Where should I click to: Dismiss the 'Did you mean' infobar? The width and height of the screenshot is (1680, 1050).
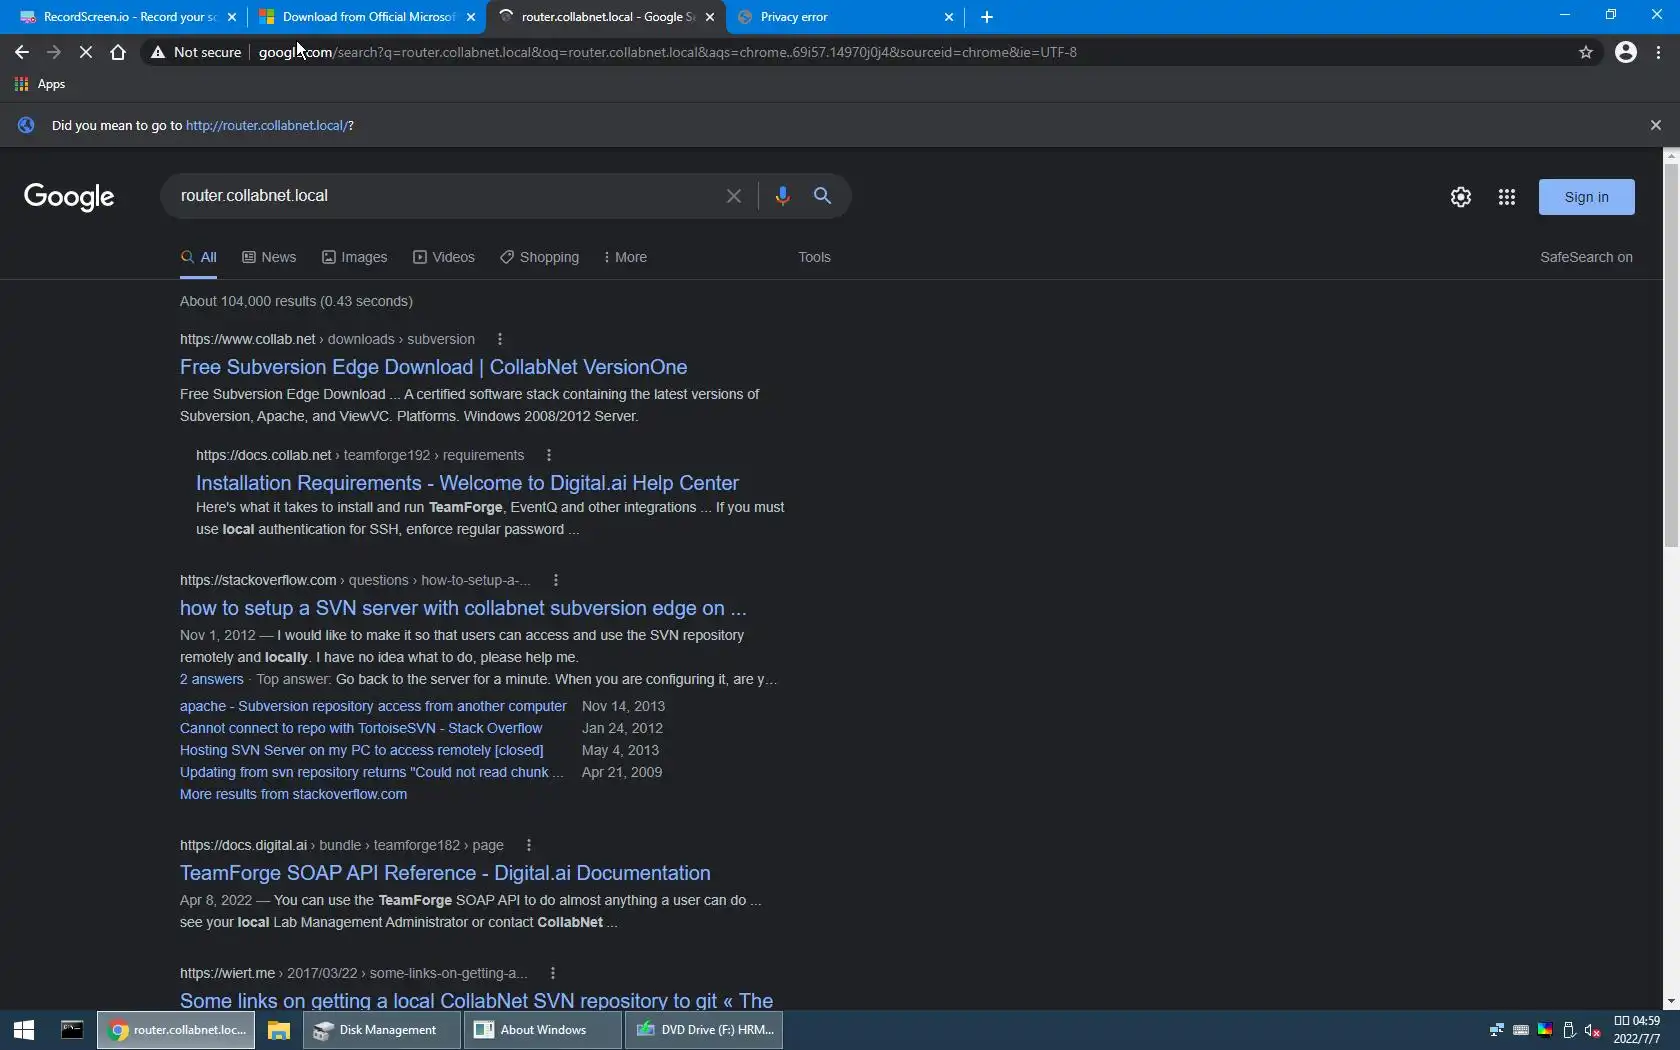point(1656,125)
